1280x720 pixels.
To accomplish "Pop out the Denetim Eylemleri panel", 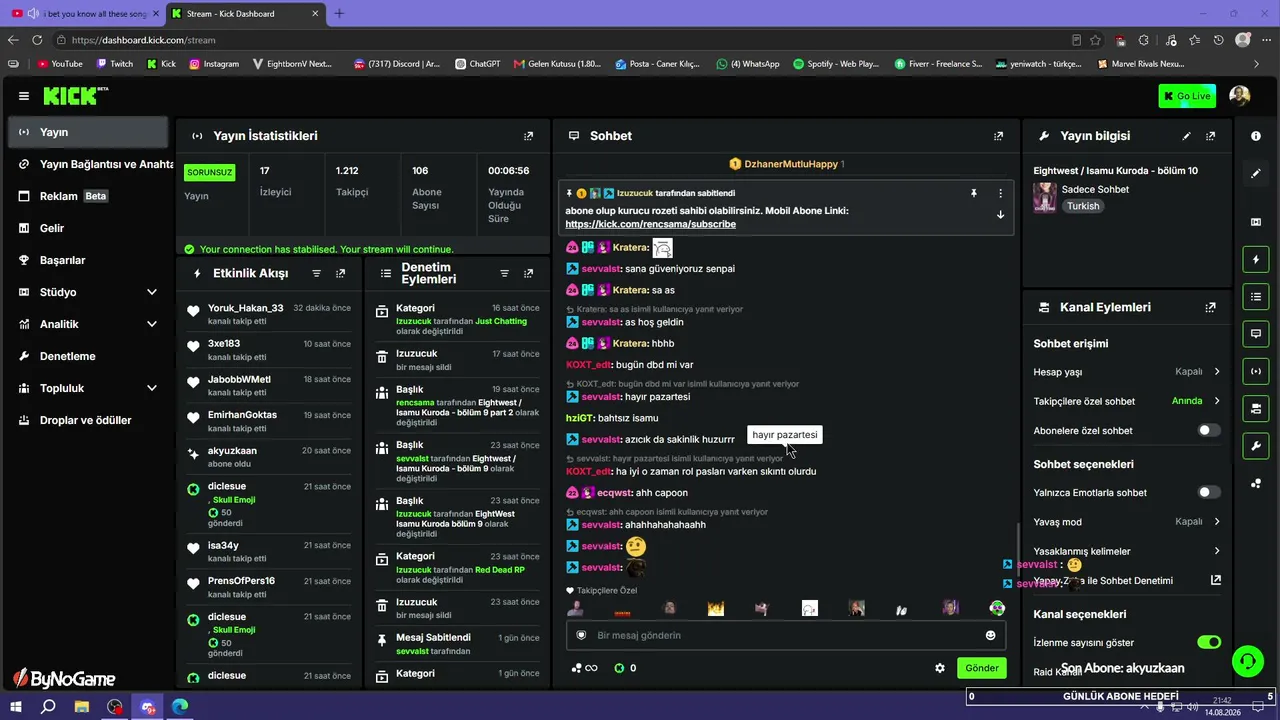I will [x=529, y=273].
